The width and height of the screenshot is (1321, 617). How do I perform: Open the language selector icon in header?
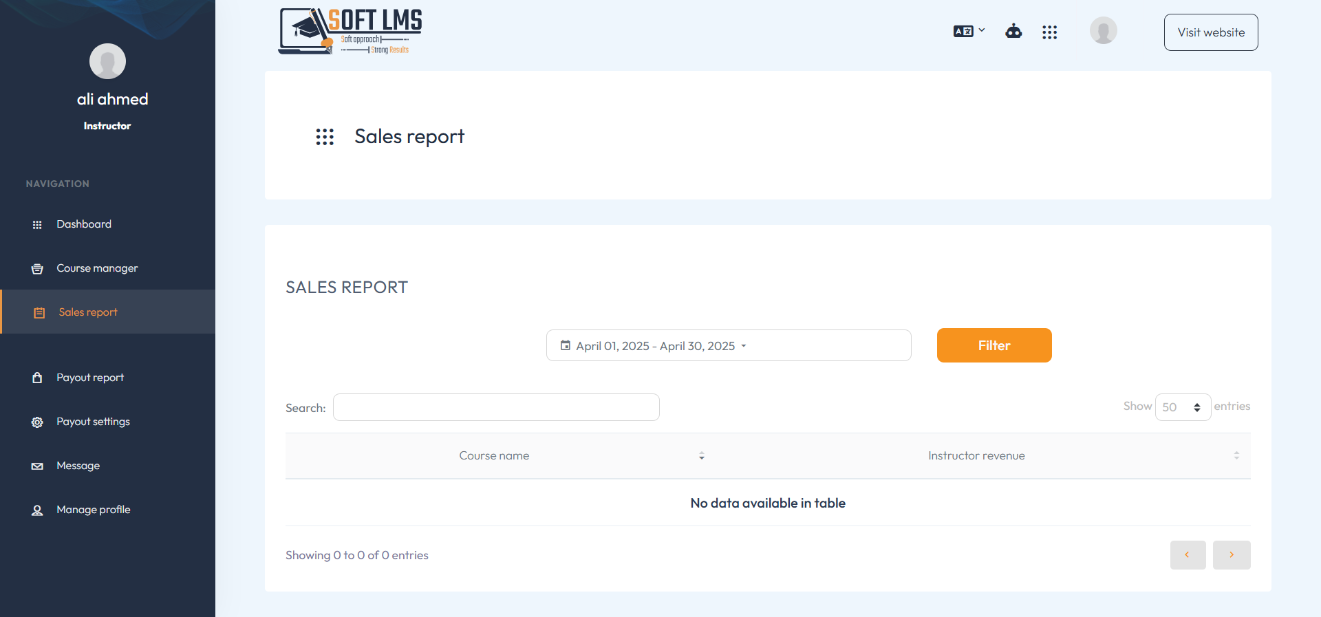pos(969,31)
